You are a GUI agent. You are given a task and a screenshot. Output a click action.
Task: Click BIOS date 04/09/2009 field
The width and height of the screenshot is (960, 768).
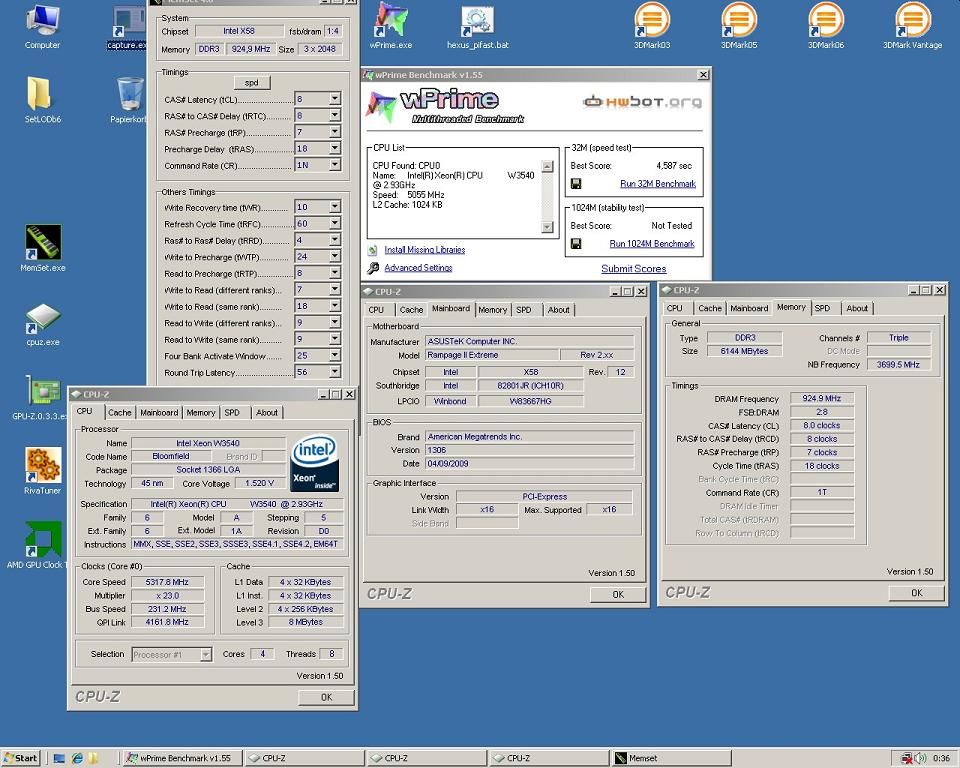click(529, 464)
